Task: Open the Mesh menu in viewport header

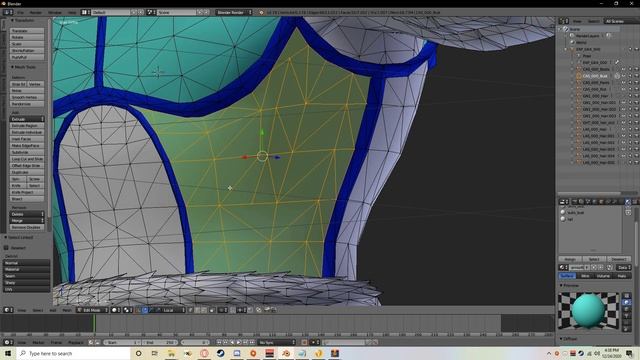Action: [x=67, y=310]
